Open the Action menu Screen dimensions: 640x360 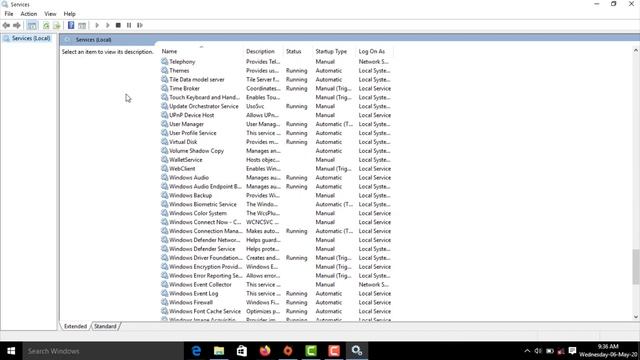(x=29, y=14)
